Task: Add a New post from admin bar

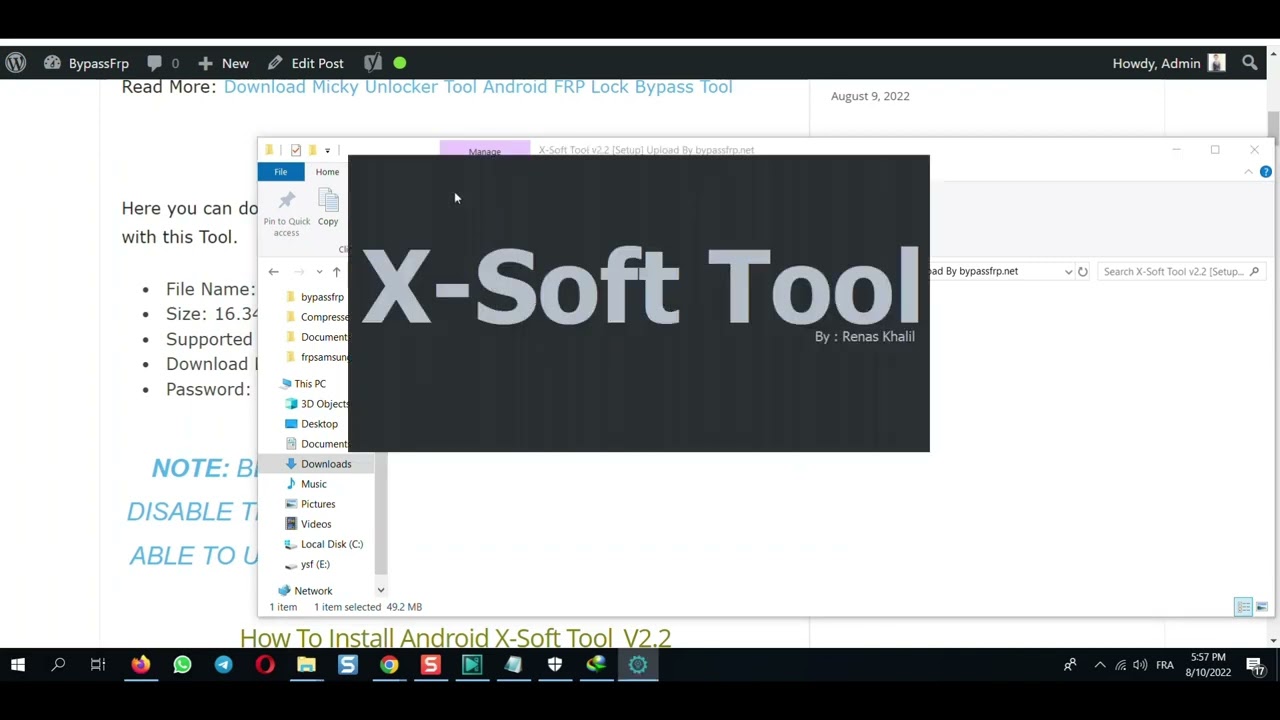Action: [x=223, y=63]
